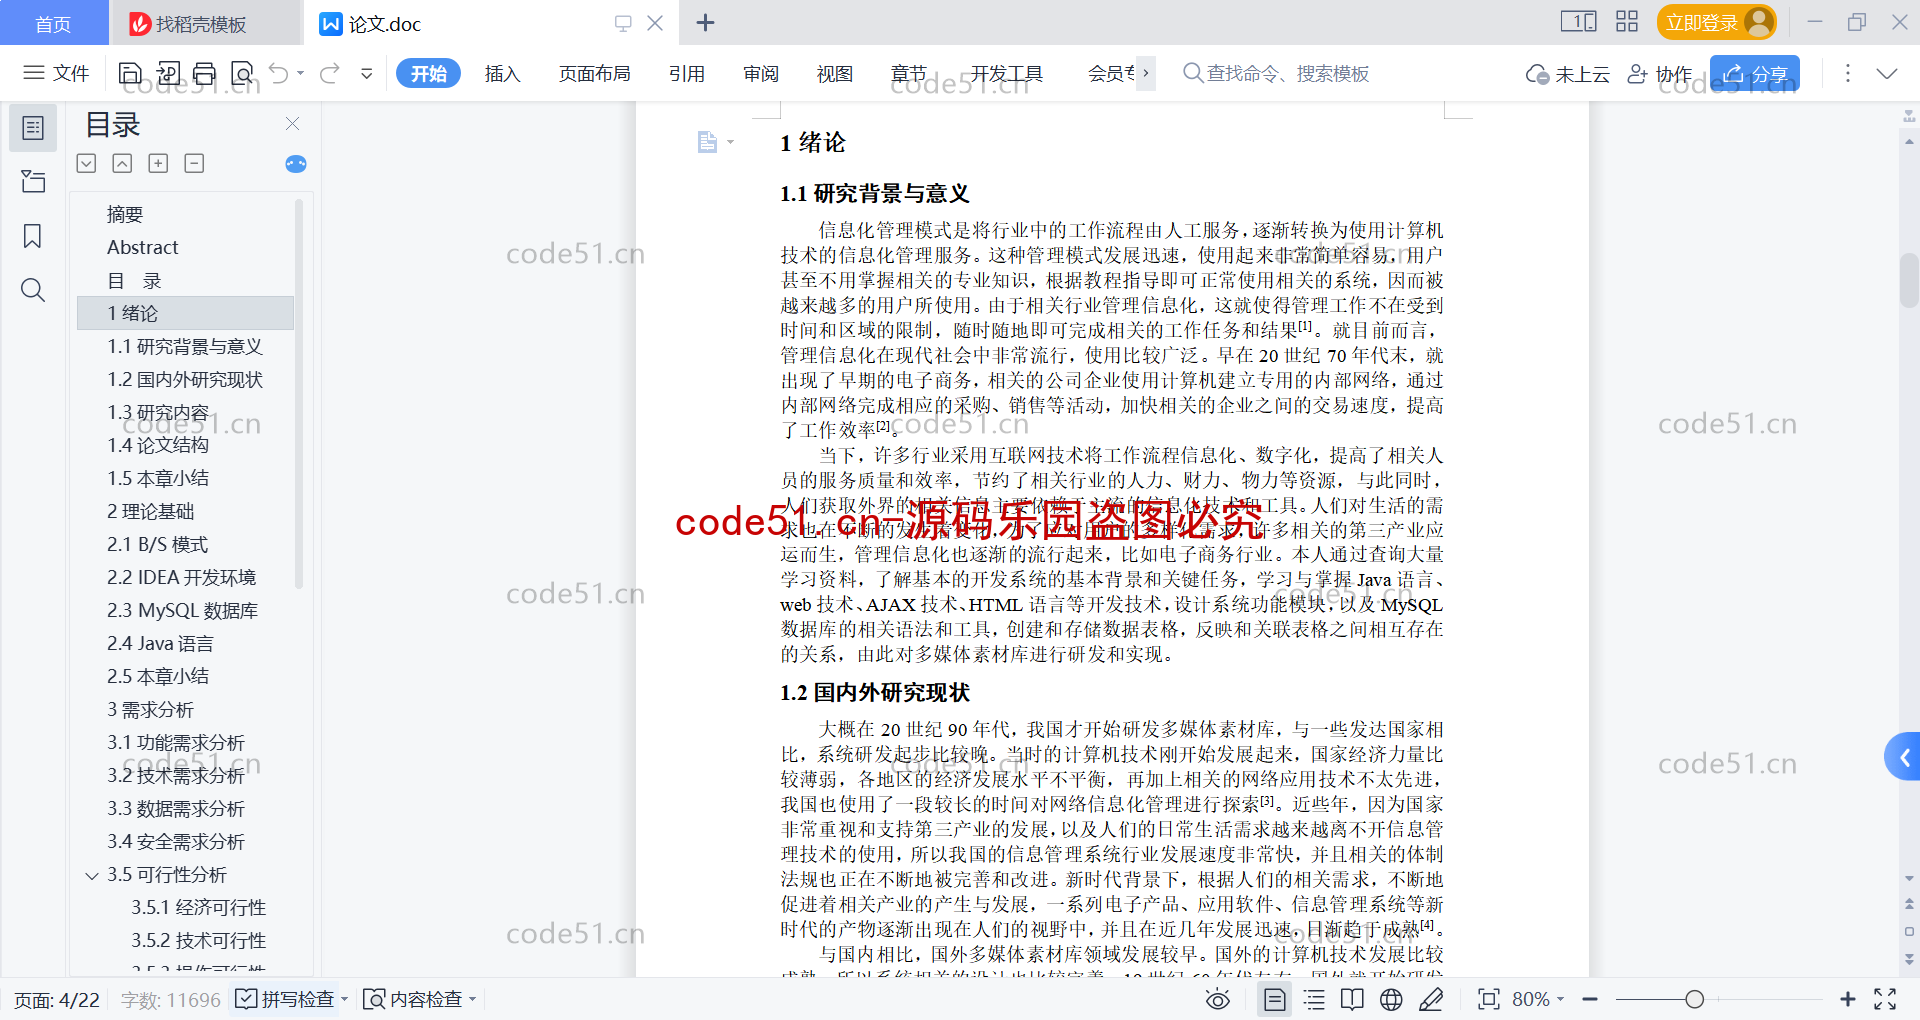The height and width of the screenshot is (1020, 1920).
Task: Select the 引用 ribbon tab
Action: coord(687,73)
